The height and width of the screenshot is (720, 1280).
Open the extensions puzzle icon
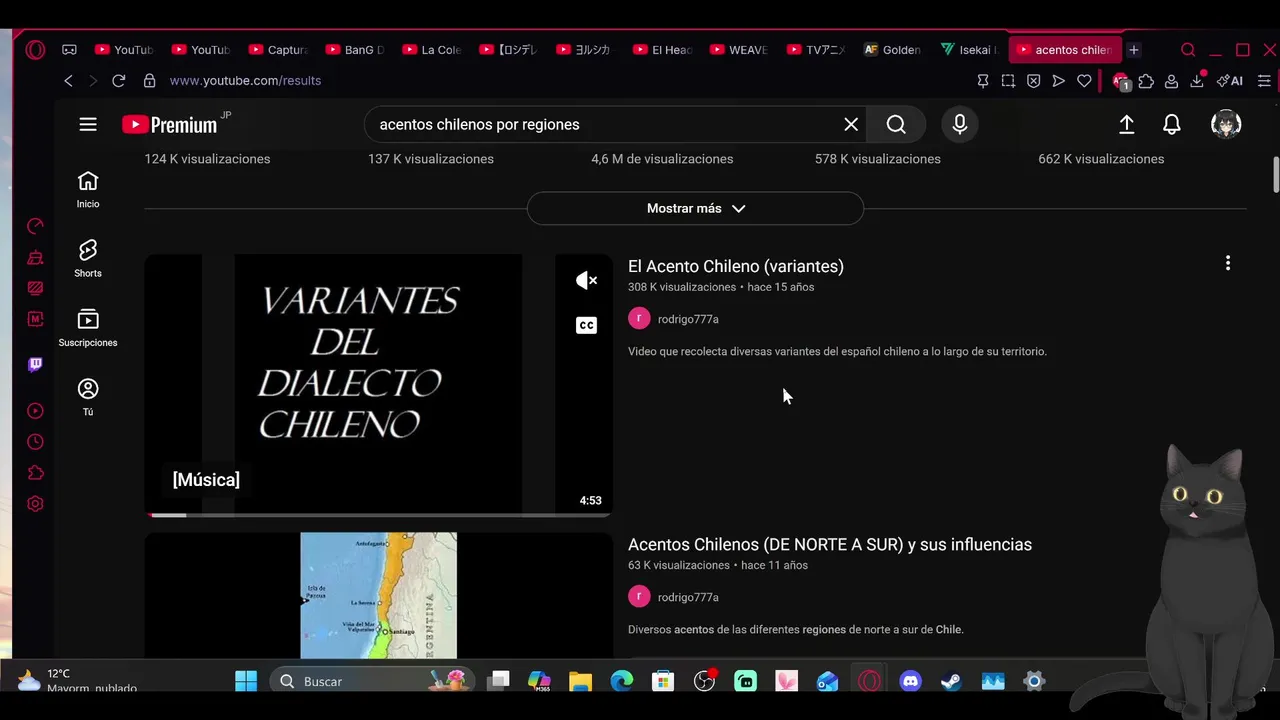tap(1146, 81)
